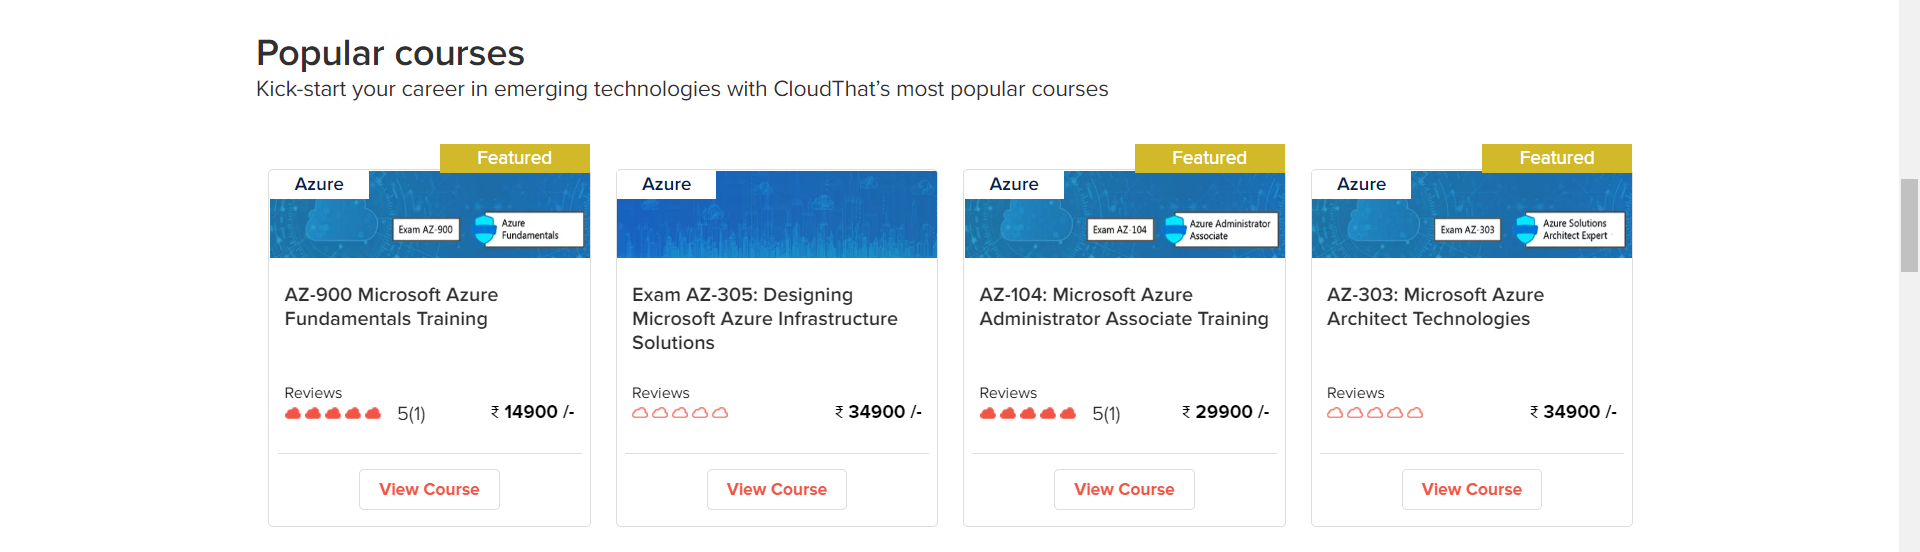This screenshot has height=552, width=1920.
Task: Click the Exam AZ-900 badge label
Action: 425,230
